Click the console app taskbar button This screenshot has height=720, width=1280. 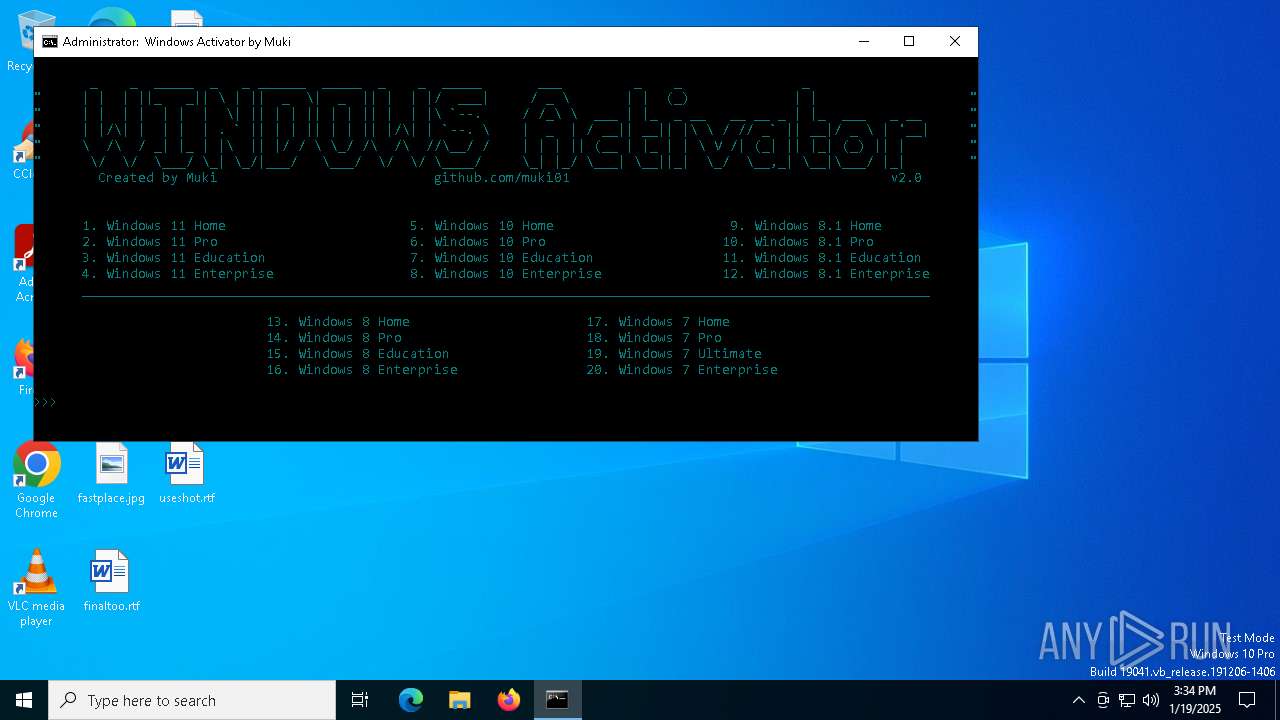557,700
